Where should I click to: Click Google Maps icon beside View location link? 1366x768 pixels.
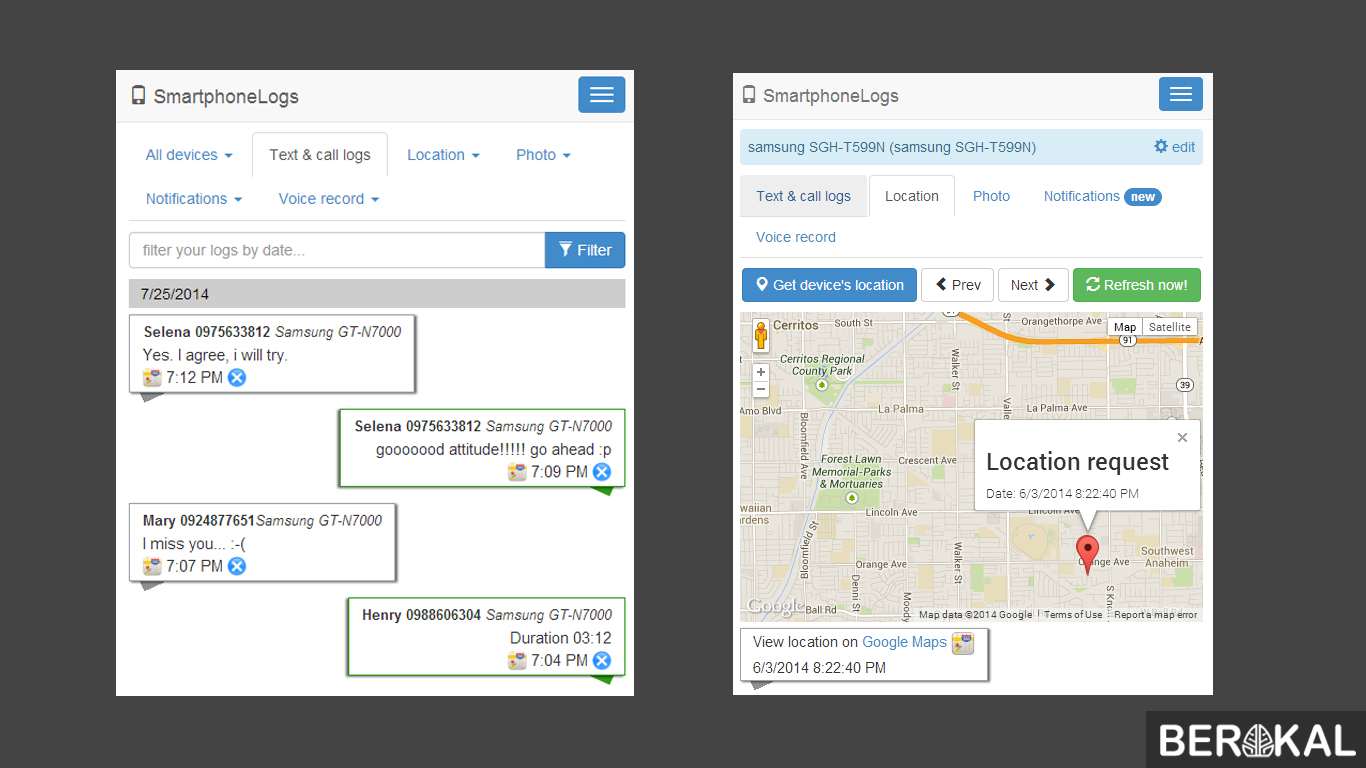[x=962, y=643]
